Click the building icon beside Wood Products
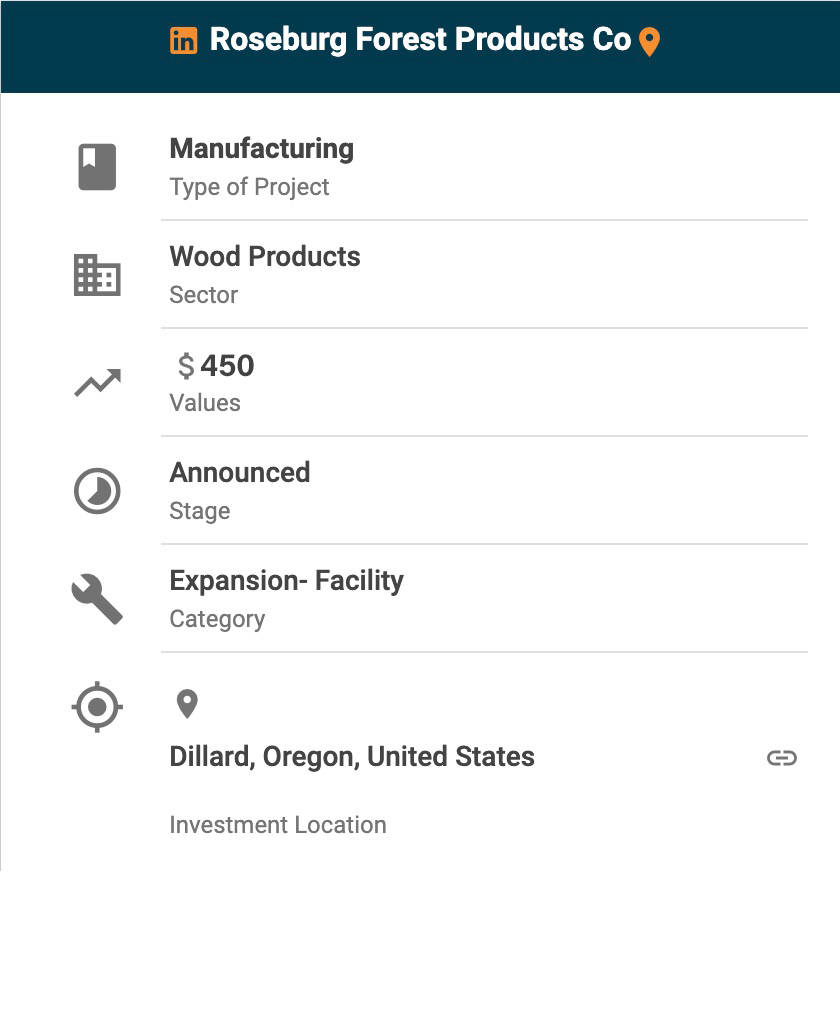 pos(97,275)
